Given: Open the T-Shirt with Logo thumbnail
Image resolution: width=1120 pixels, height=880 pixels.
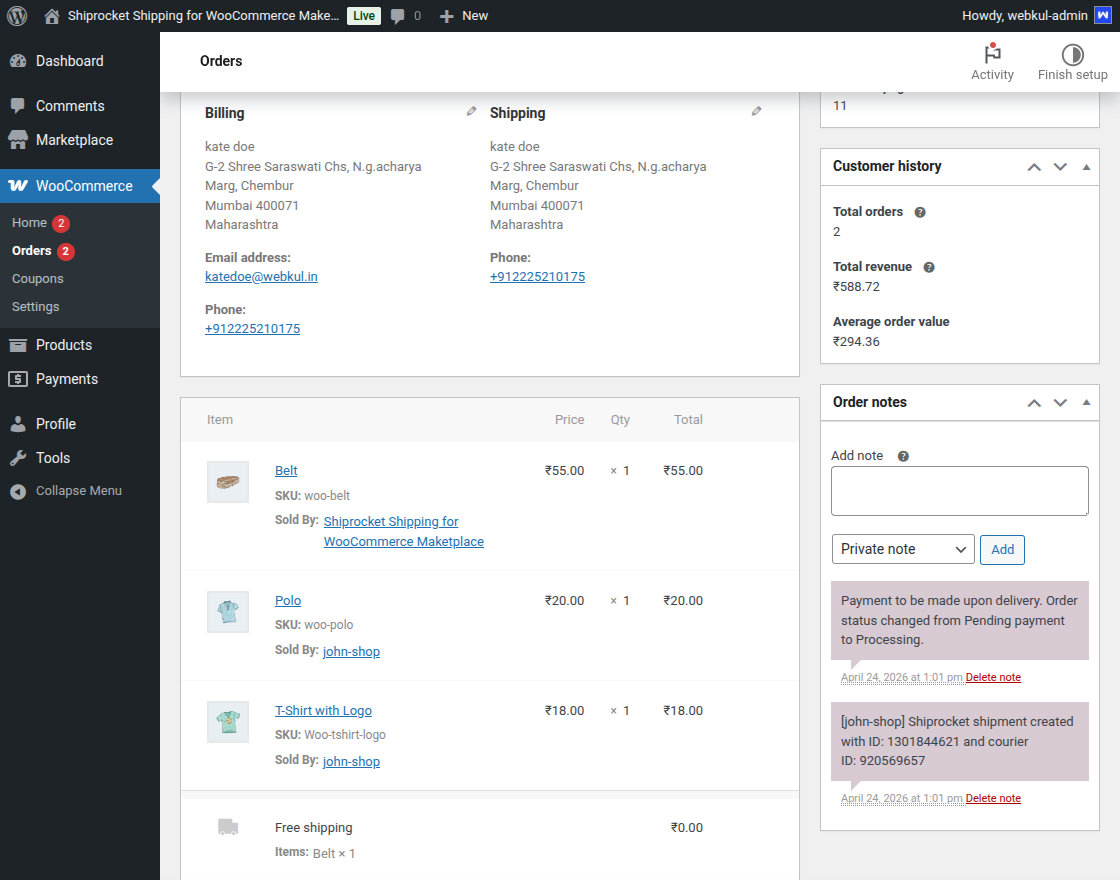Looking at the screenshot, I should 228,722.
